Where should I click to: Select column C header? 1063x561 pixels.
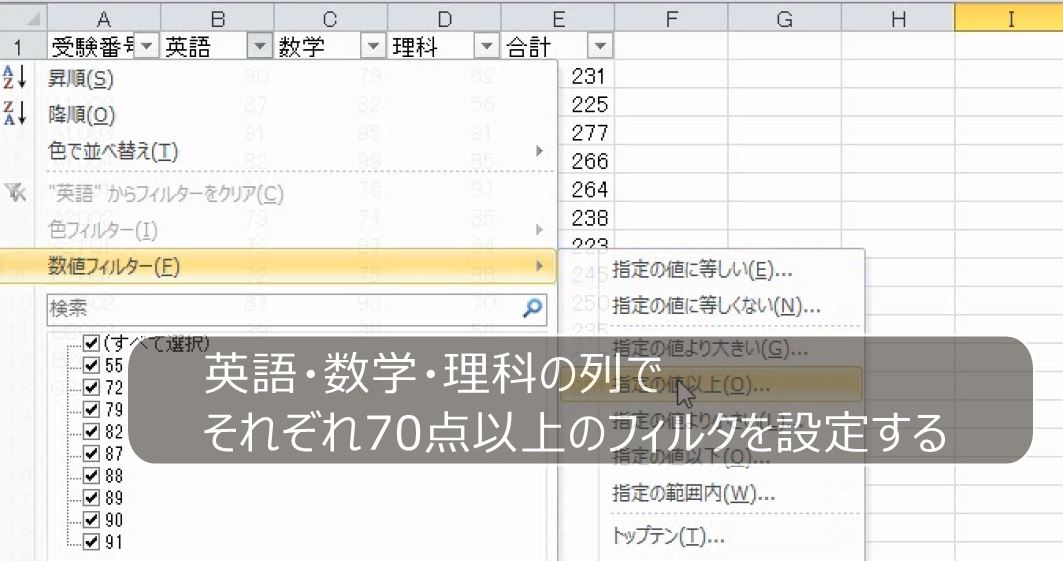(x=330, y=18)
